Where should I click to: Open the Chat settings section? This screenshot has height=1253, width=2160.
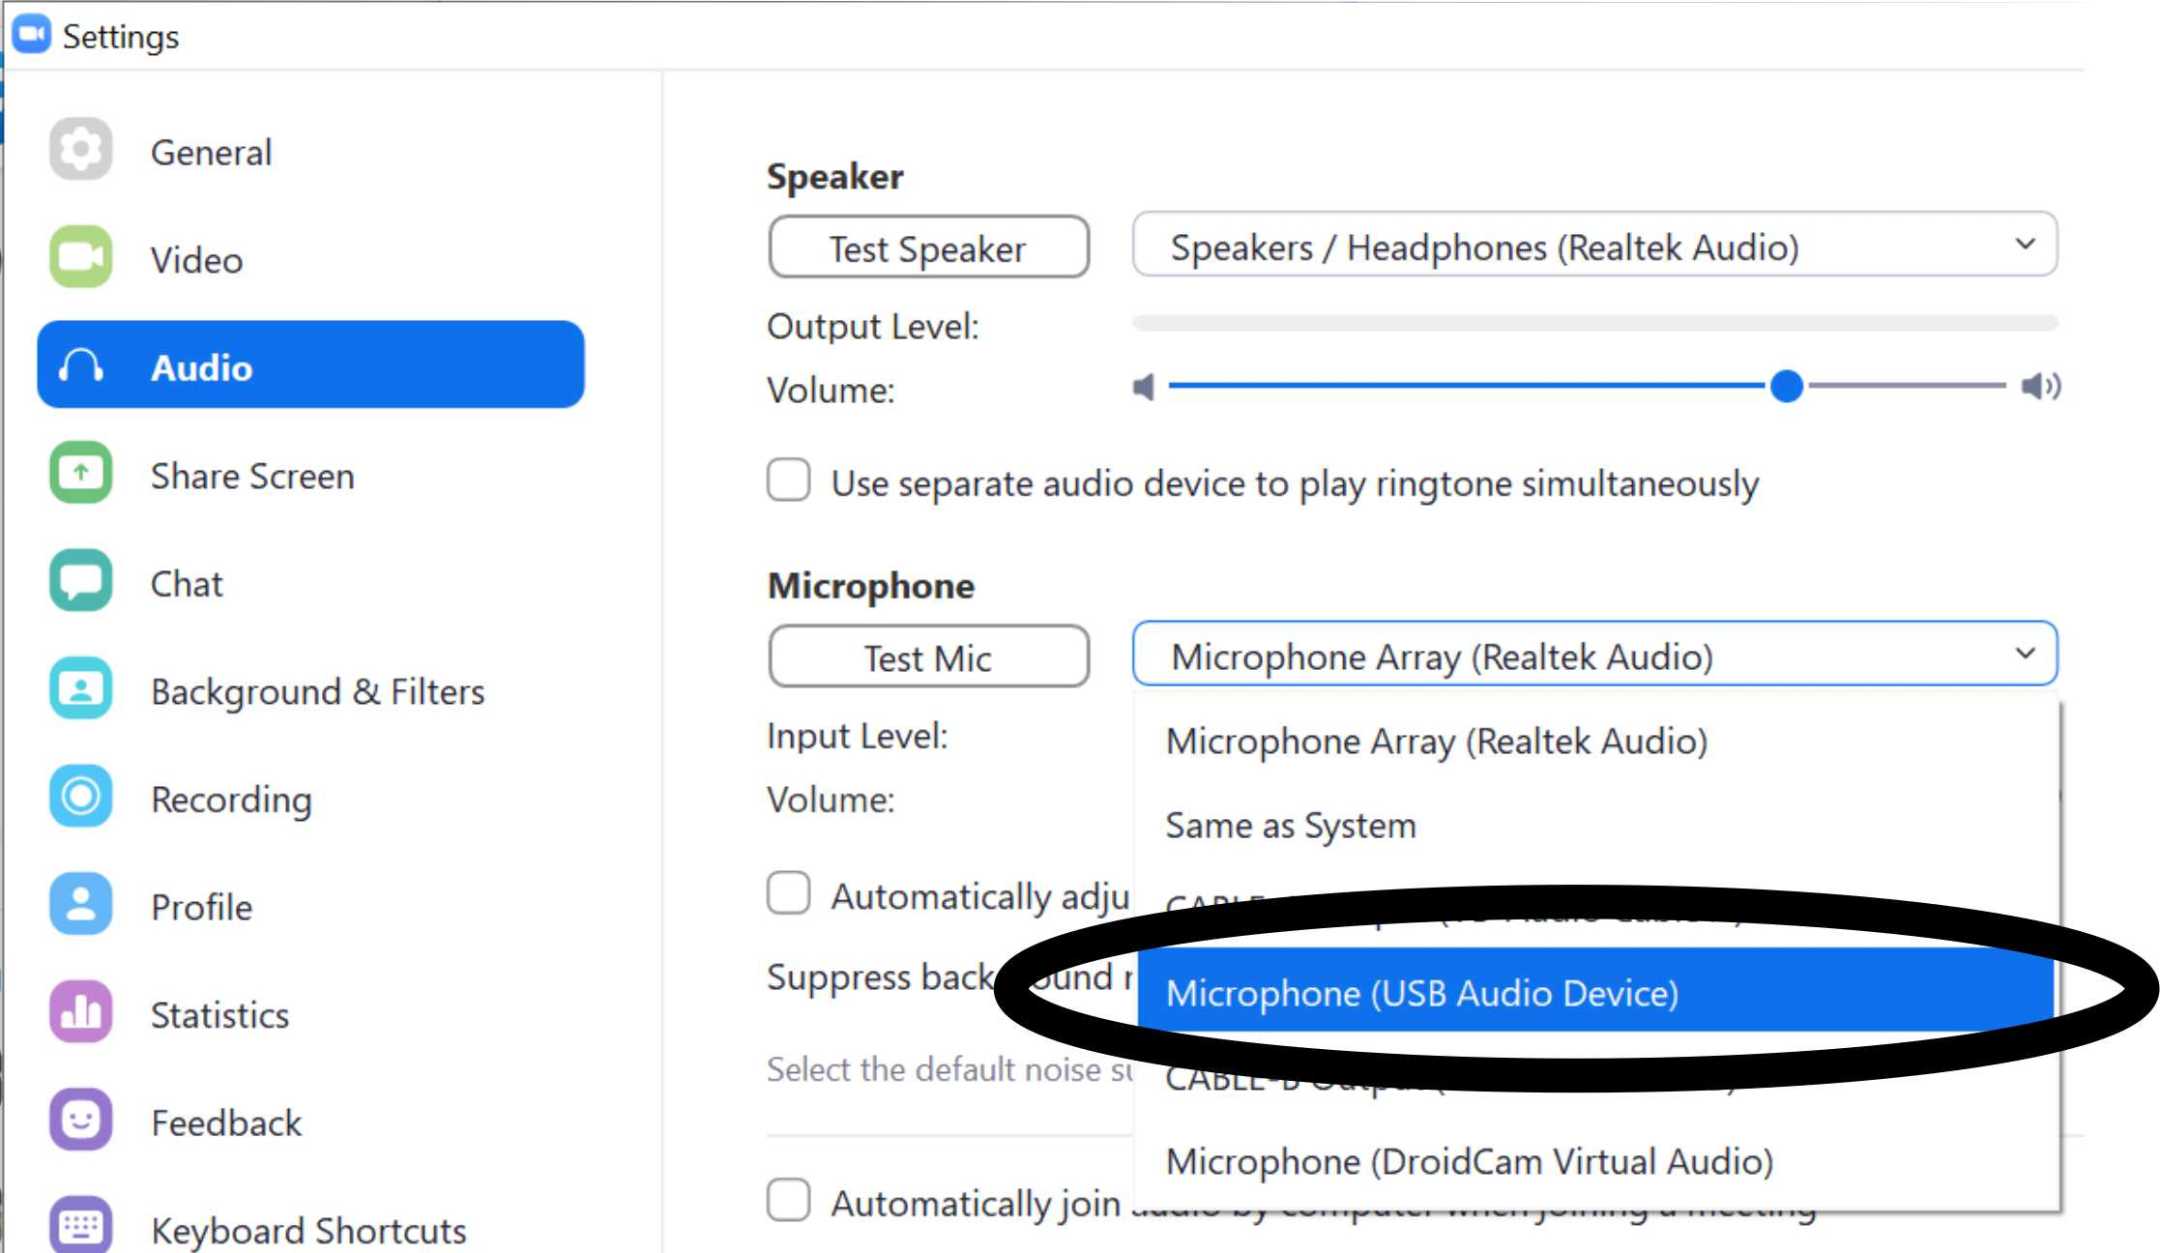186,583
